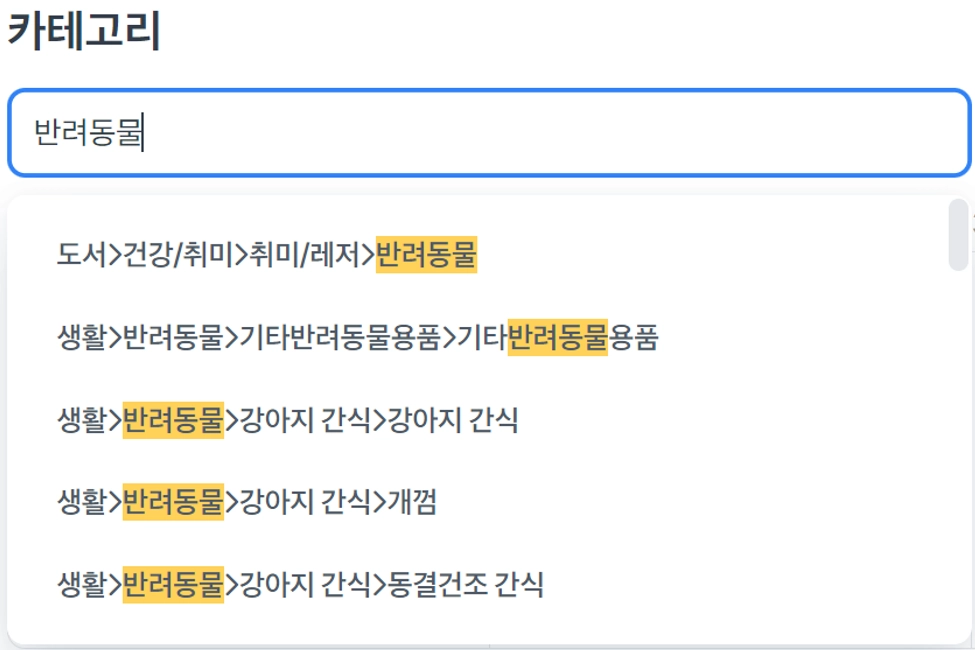Click middle 강아지 간식 segment in 개껌 row
The image size is (975, 650).
pos(300,503)
